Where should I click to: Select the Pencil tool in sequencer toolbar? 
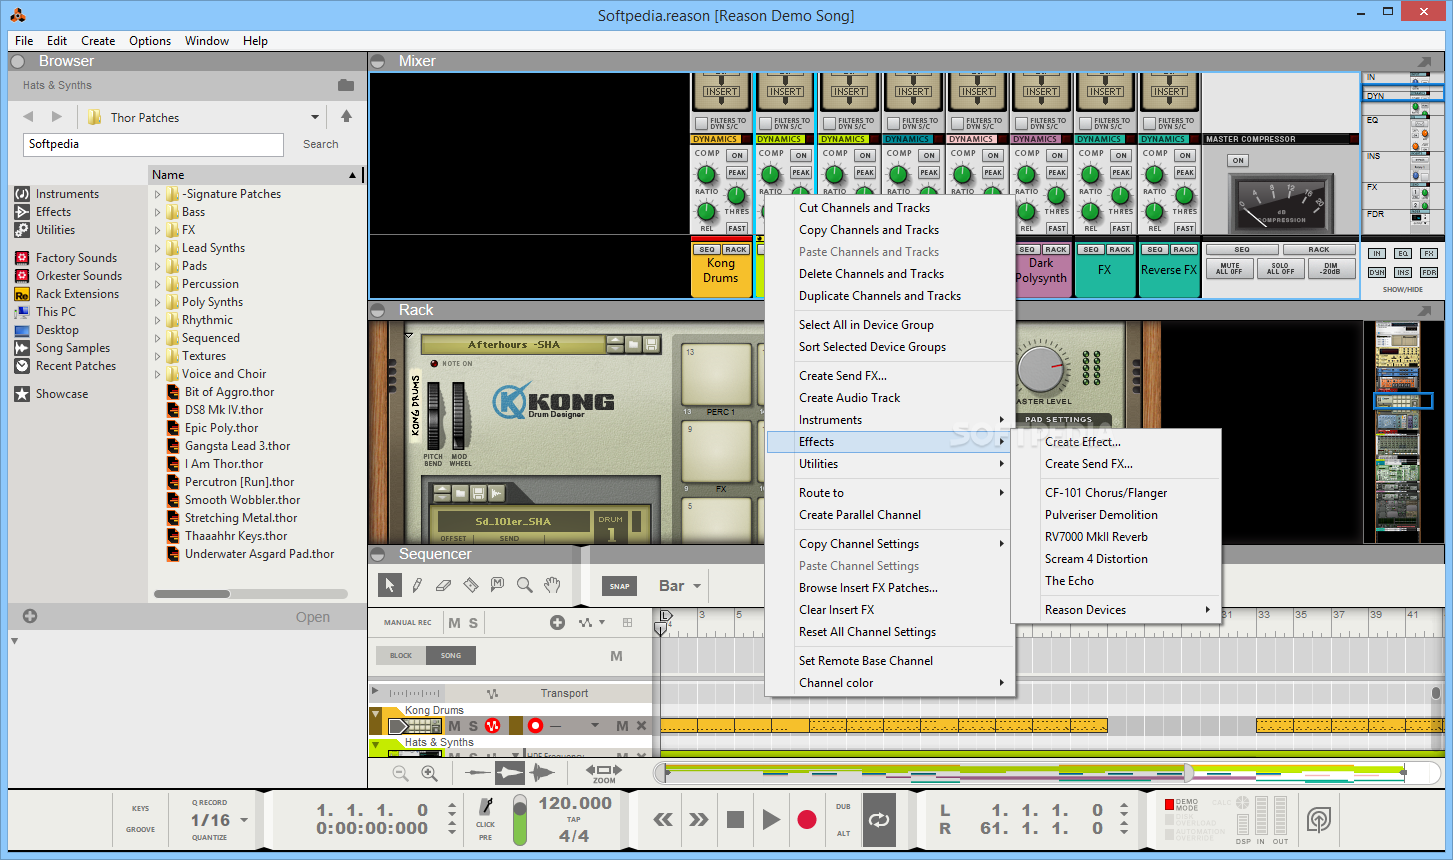[417, 585]
